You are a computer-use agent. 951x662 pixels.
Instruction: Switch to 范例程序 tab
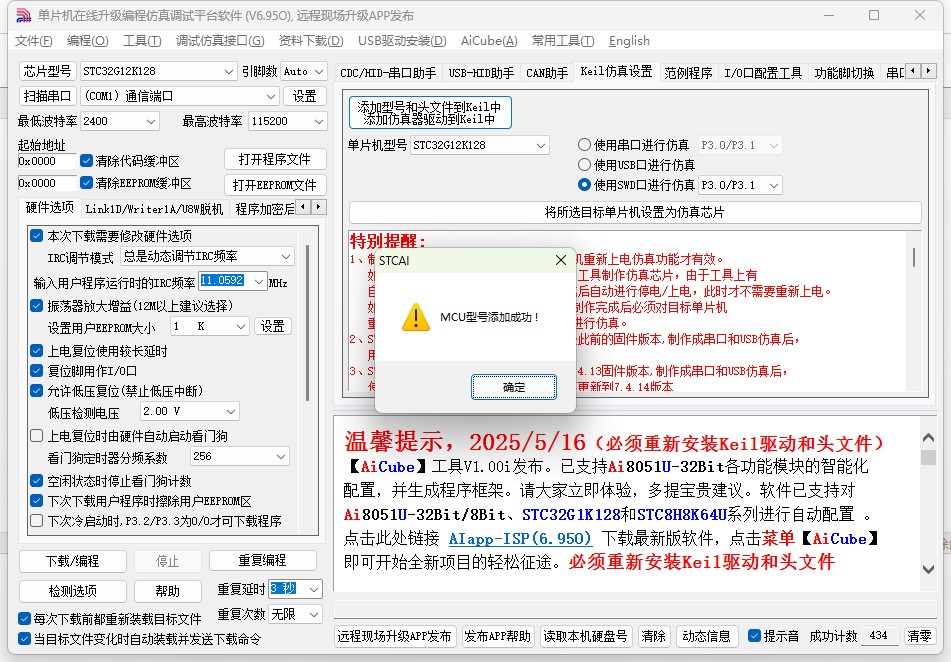click(x=688, y=73)
